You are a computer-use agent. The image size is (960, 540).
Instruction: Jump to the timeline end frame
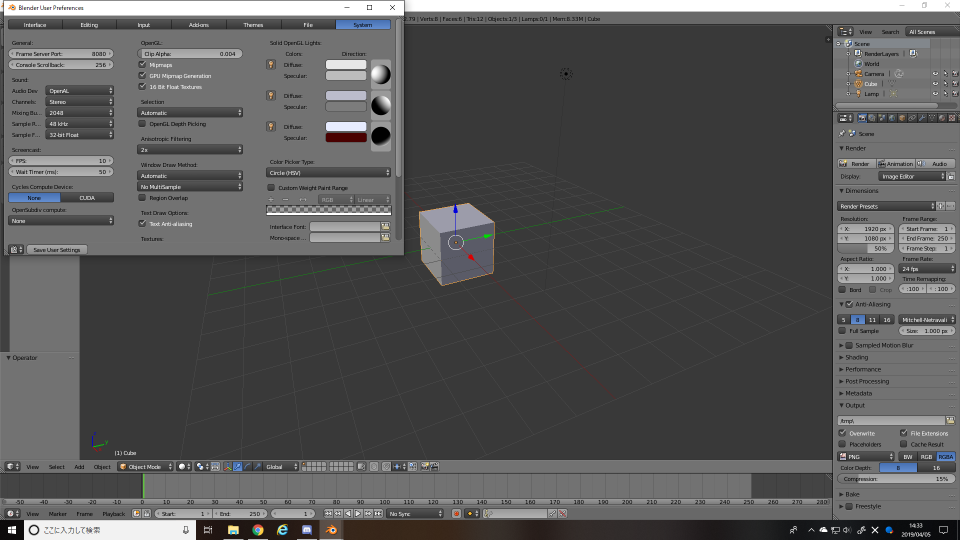coord(378,514)
